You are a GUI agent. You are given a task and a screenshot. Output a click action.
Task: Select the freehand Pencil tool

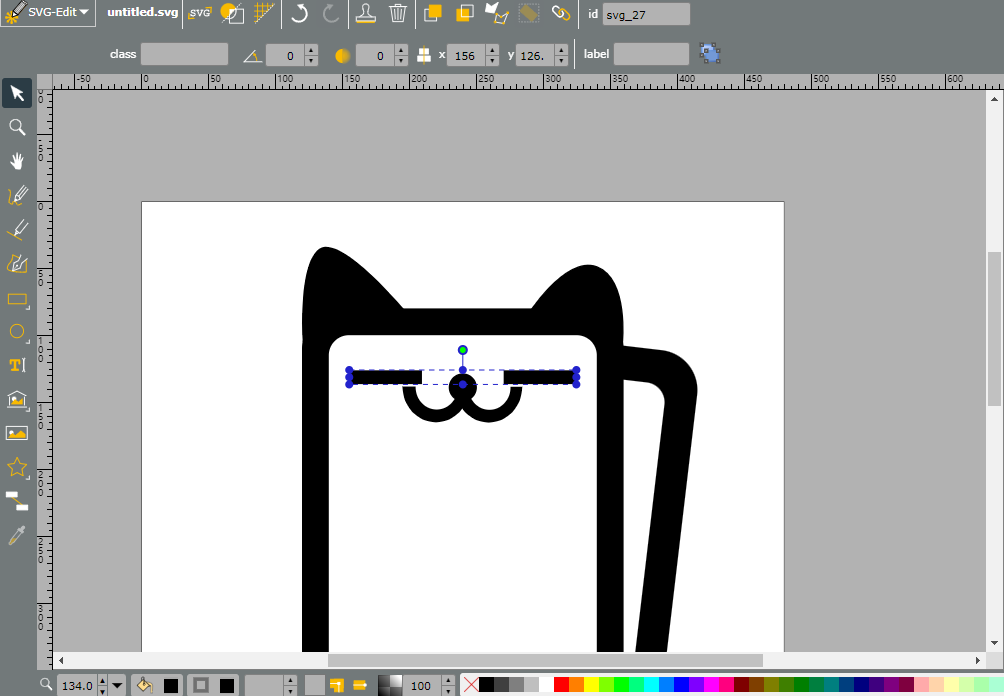coord(17,195)
